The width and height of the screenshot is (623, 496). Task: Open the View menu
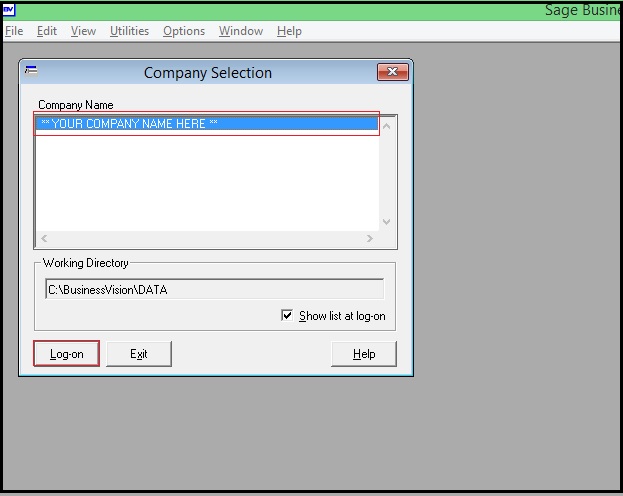point(83,31)
